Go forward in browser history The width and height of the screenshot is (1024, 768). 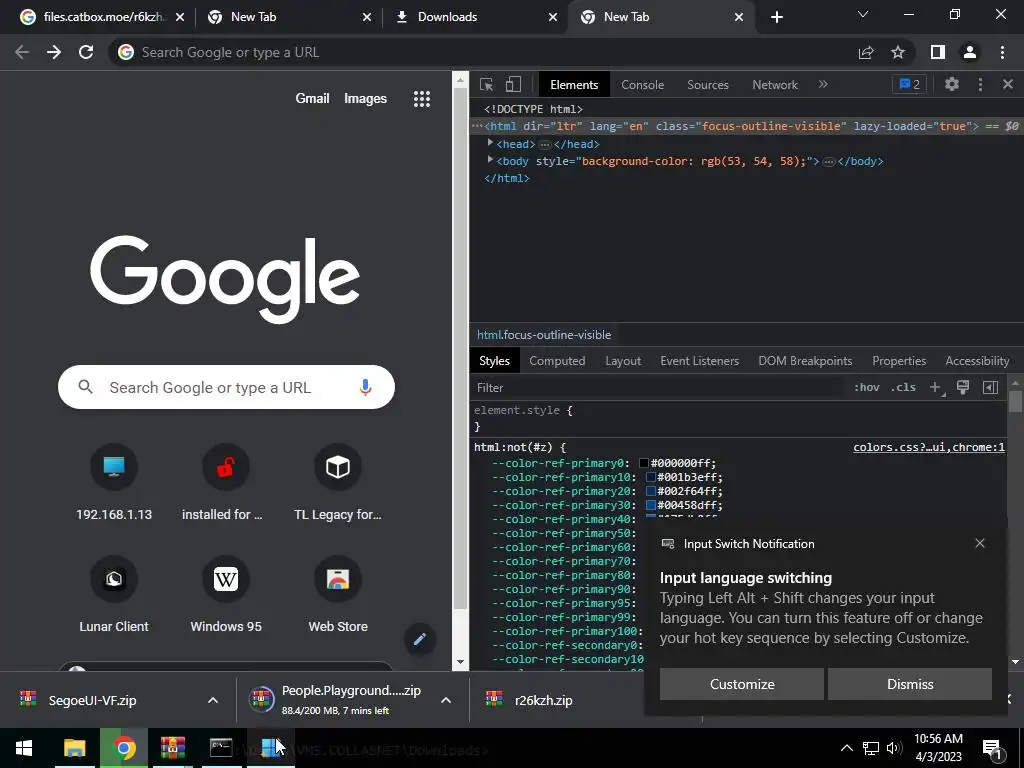point(54,52)
